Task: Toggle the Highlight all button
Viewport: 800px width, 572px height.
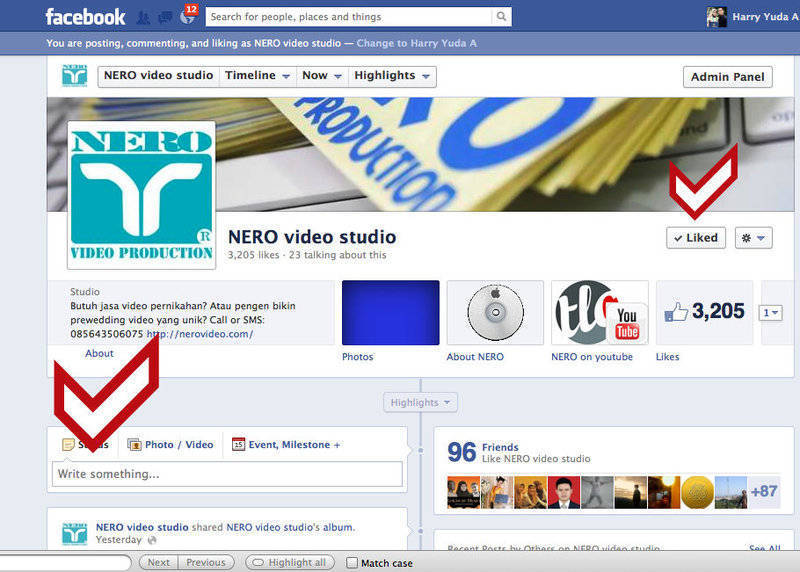Action: (x=290, y=562)
